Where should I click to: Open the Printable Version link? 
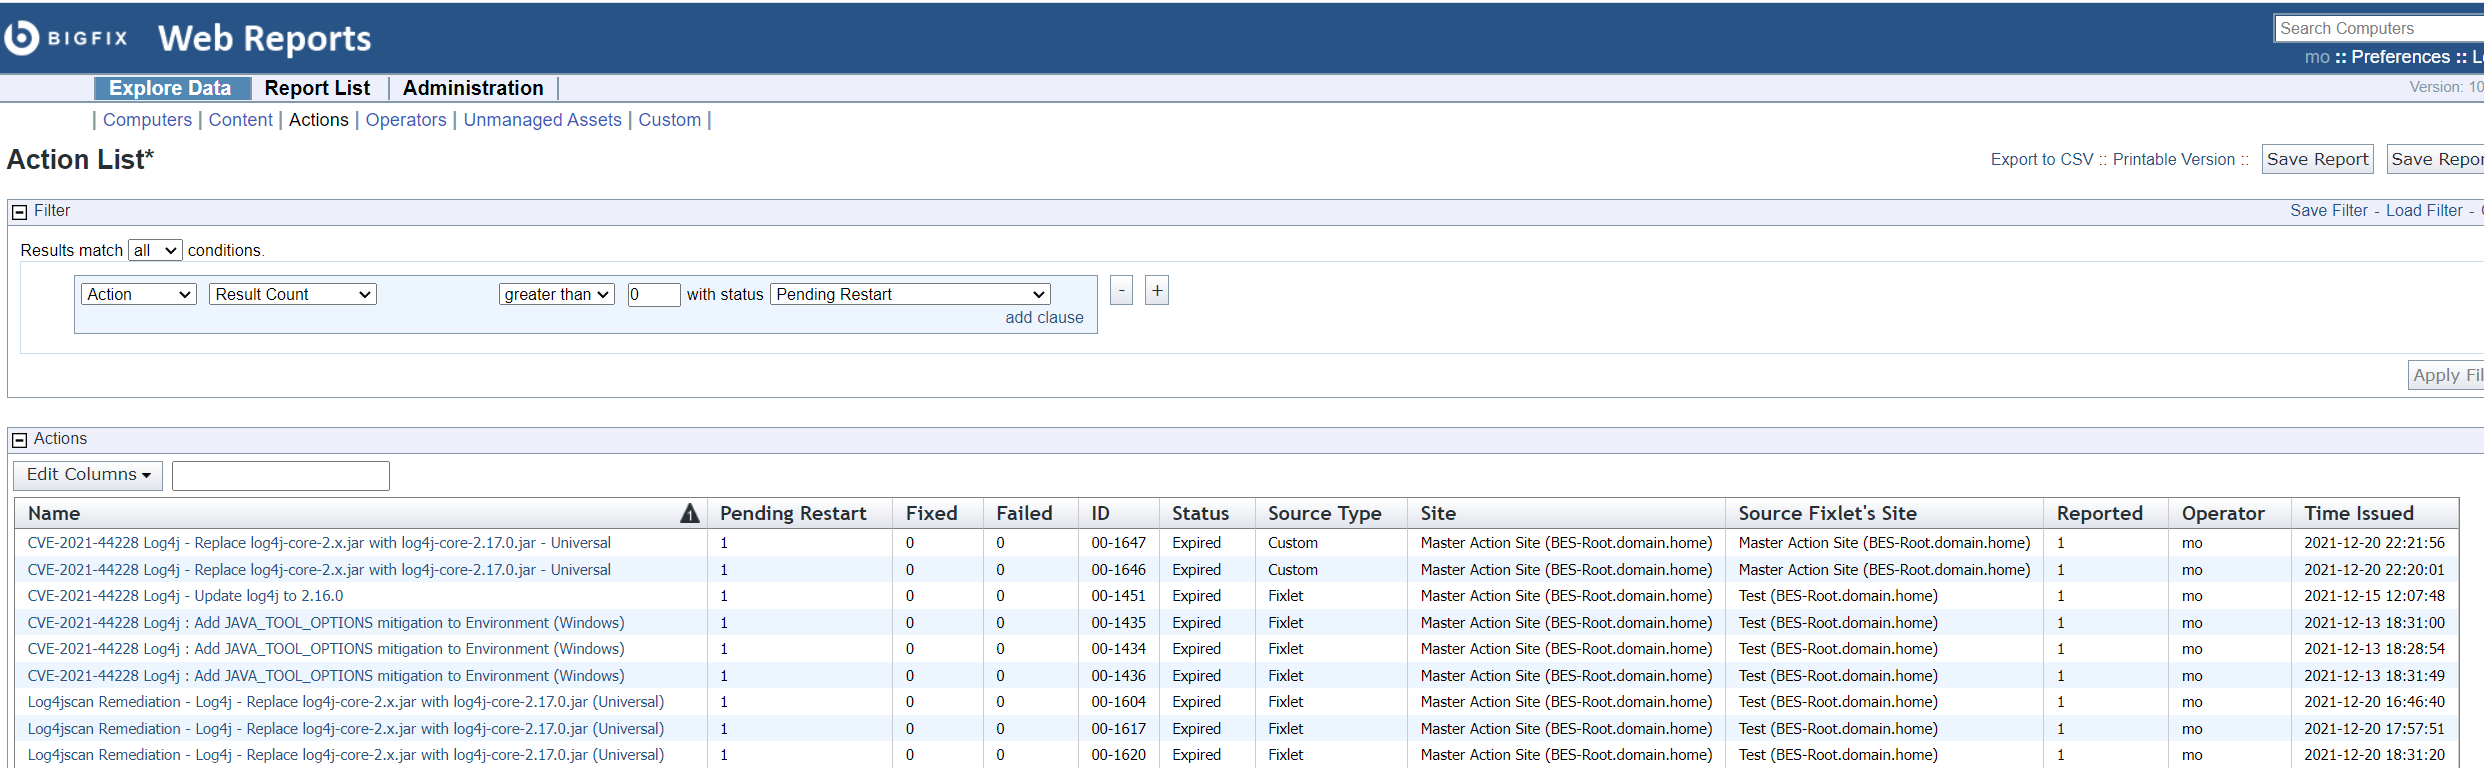(x=2173, y=160)
